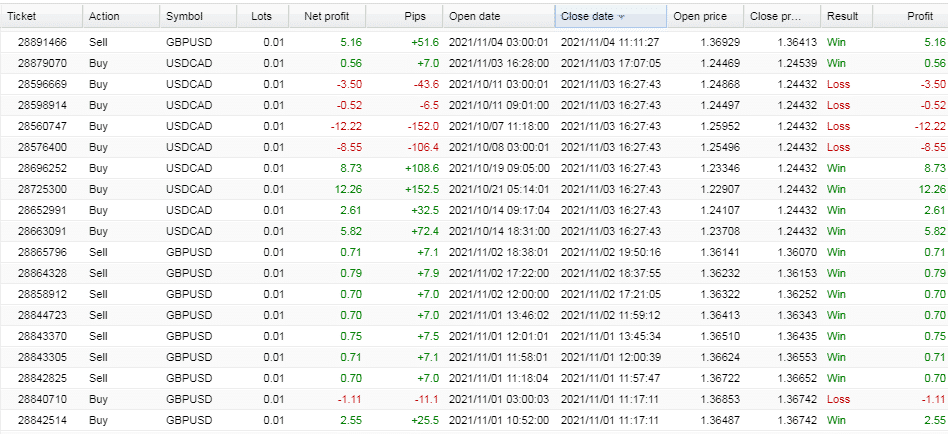This screenshot has height=434, width=948.
Task: Click the Profit column header
Action: click(x=911, y=16)
